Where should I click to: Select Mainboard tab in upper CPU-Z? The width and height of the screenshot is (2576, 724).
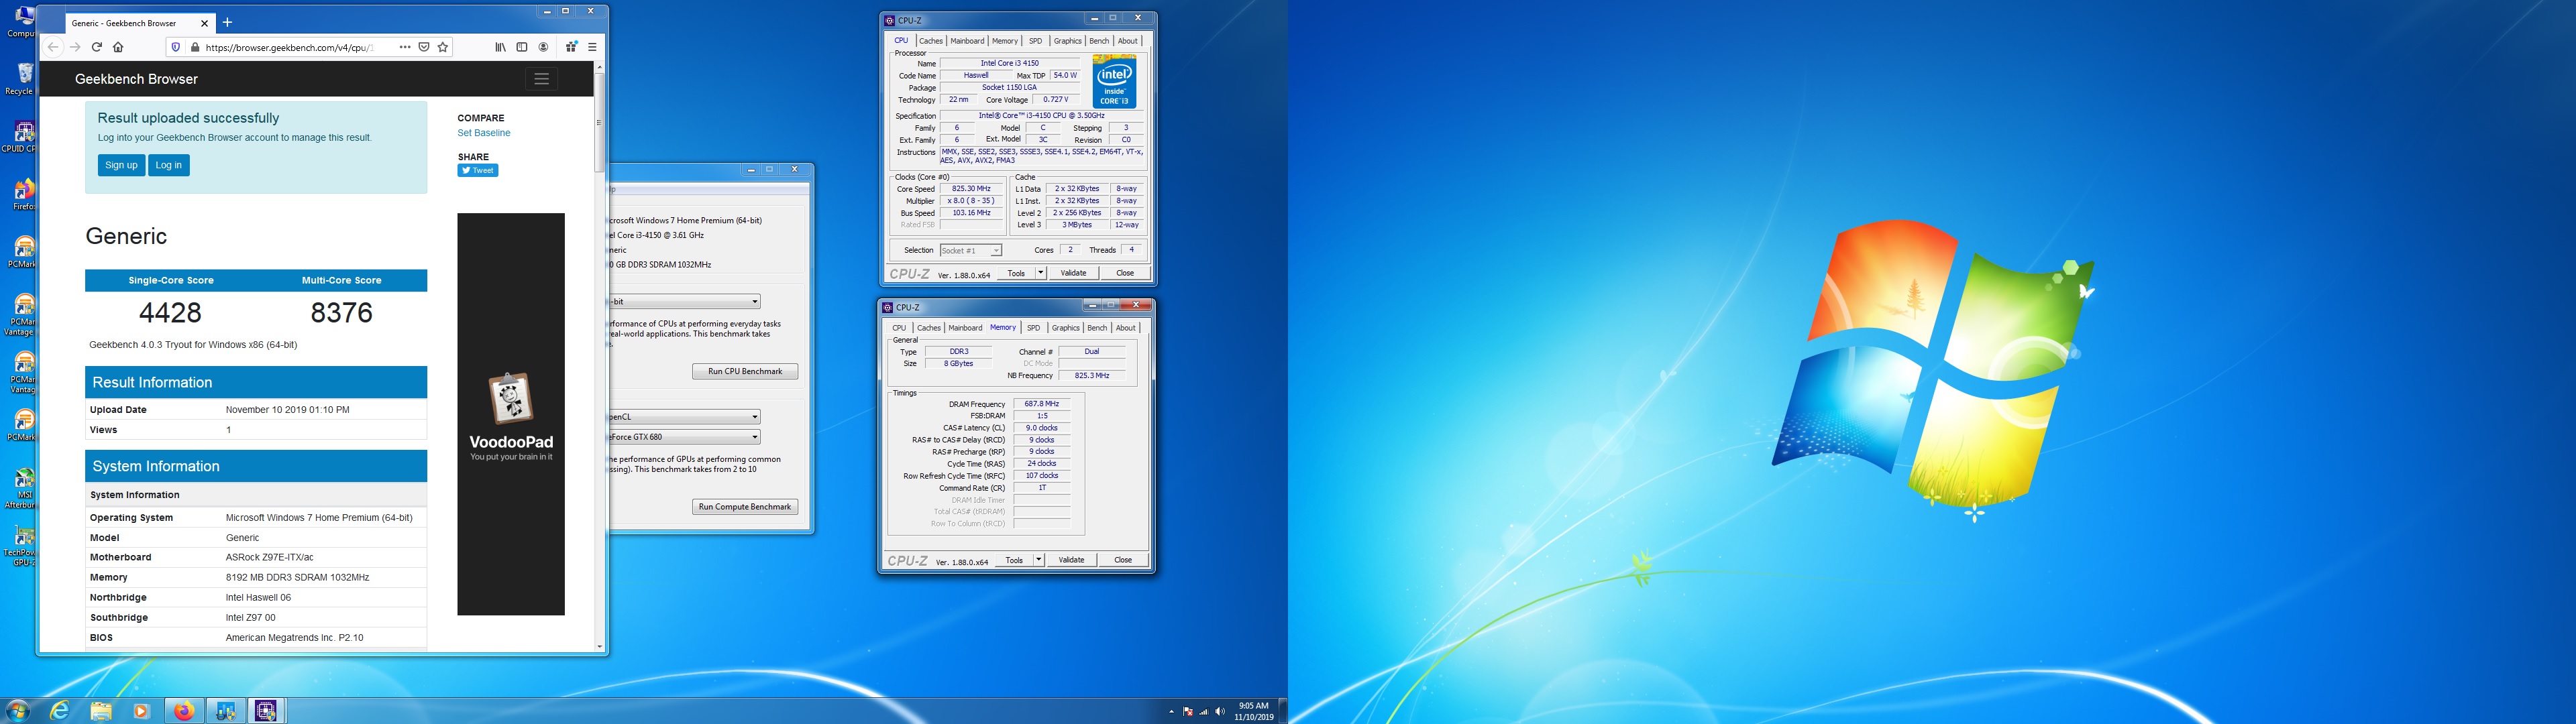pos(967,41)
